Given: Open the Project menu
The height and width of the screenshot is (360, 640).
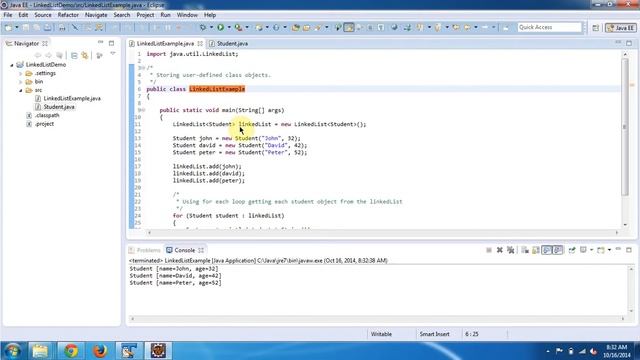Looking at the screenshot, I should 145,15.
